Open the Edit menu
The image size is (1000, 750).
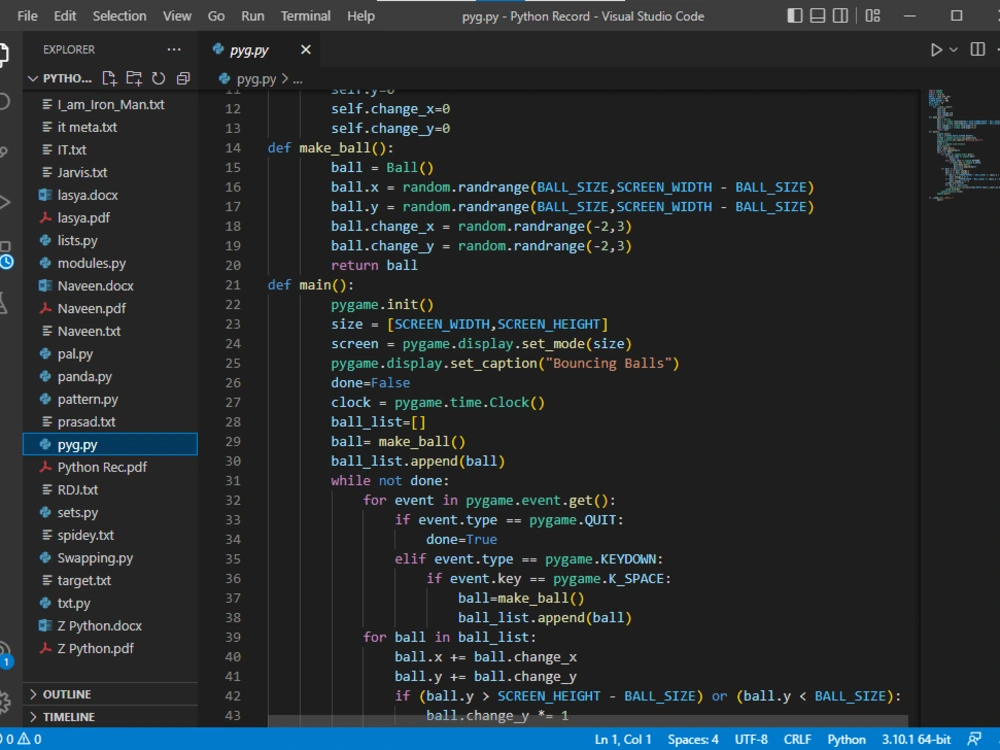tap(64, 16)
